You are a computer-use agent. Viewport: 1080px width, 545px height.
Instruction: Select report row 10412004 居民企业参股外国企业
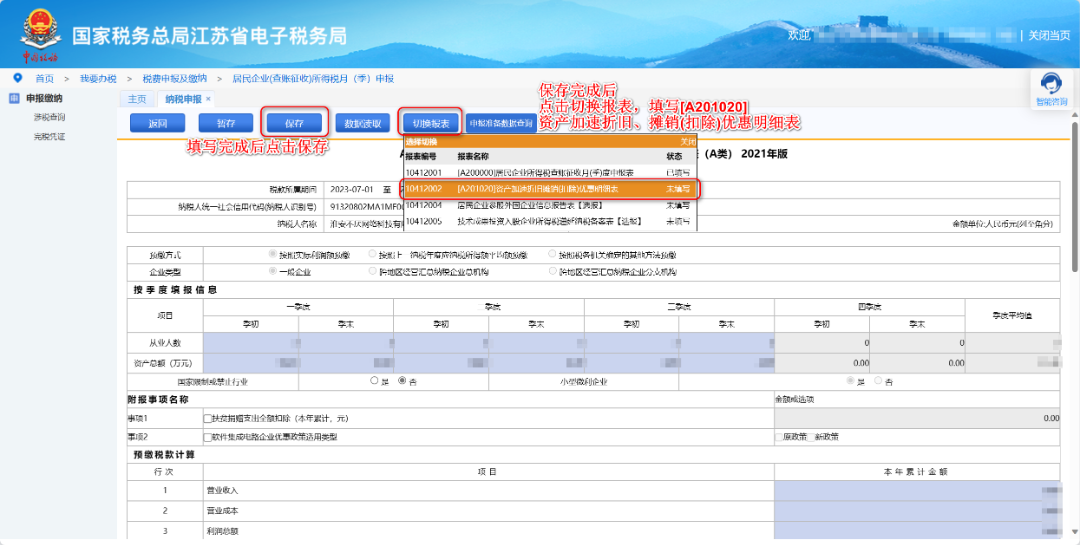point(550,205)
